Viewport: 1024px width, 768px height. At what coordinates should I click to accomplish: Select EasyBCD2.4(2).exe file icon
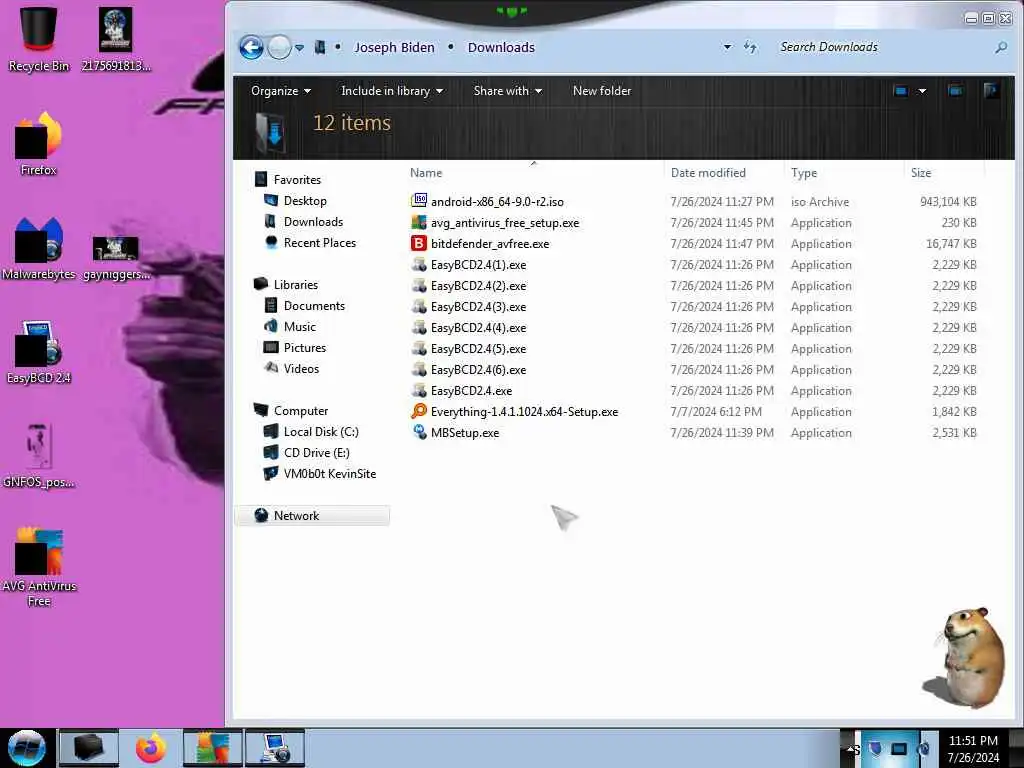(x=419, y=285)
